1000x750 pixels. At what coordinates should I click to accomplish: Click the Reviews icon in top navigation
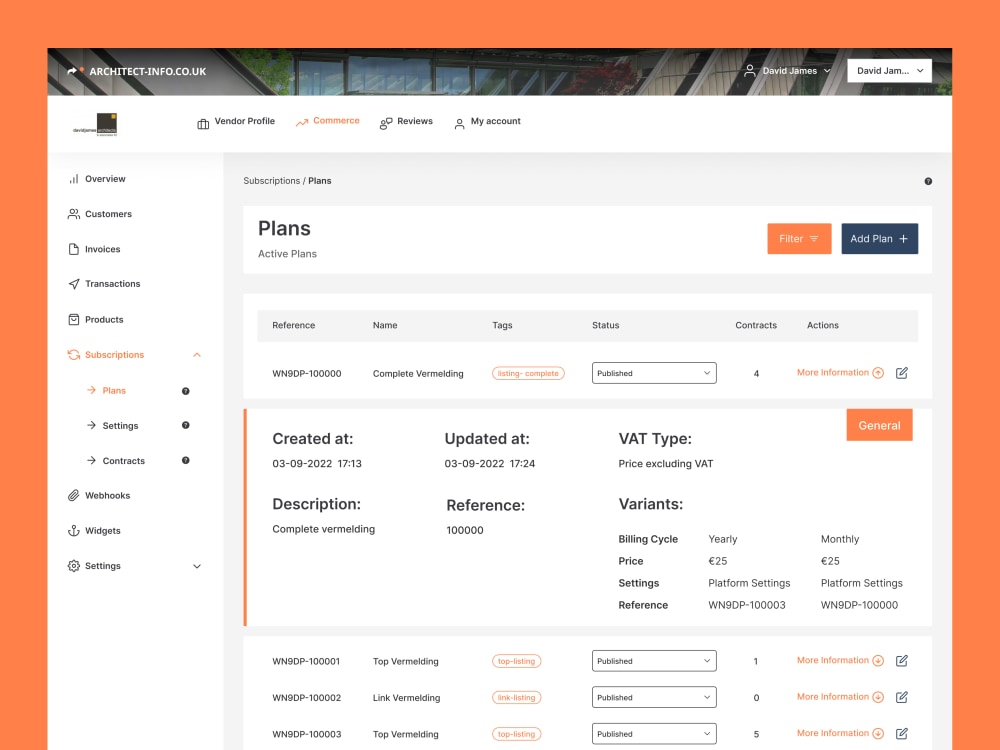point(386,124)
